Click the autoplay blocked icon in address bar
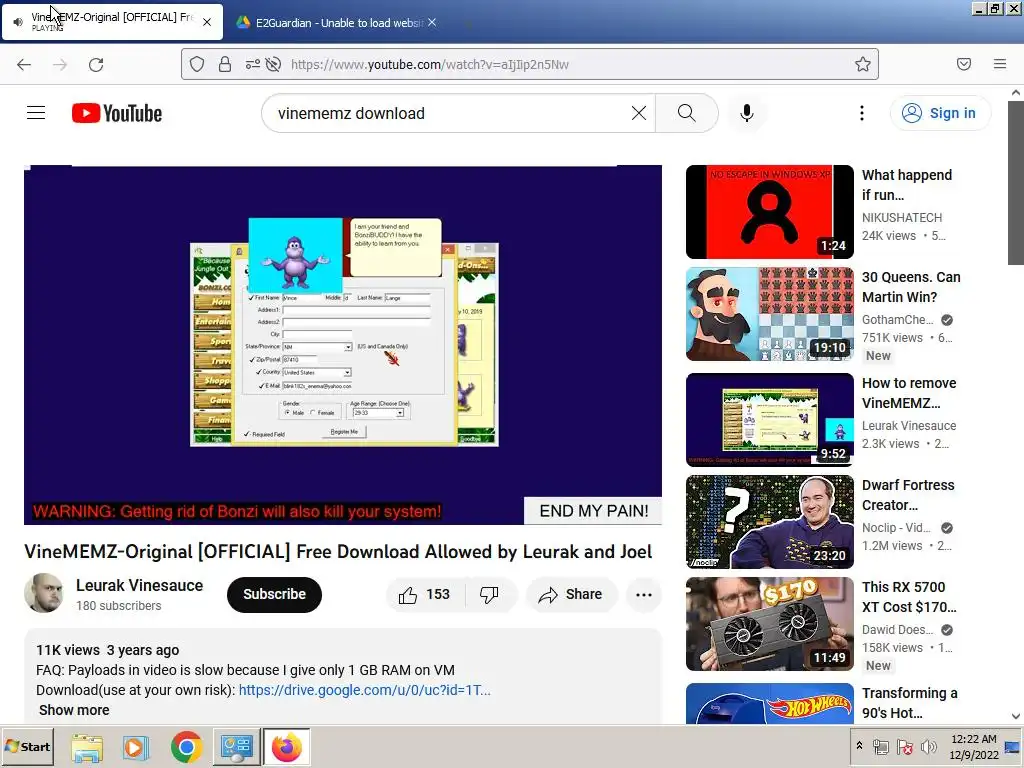 point(273,64)
